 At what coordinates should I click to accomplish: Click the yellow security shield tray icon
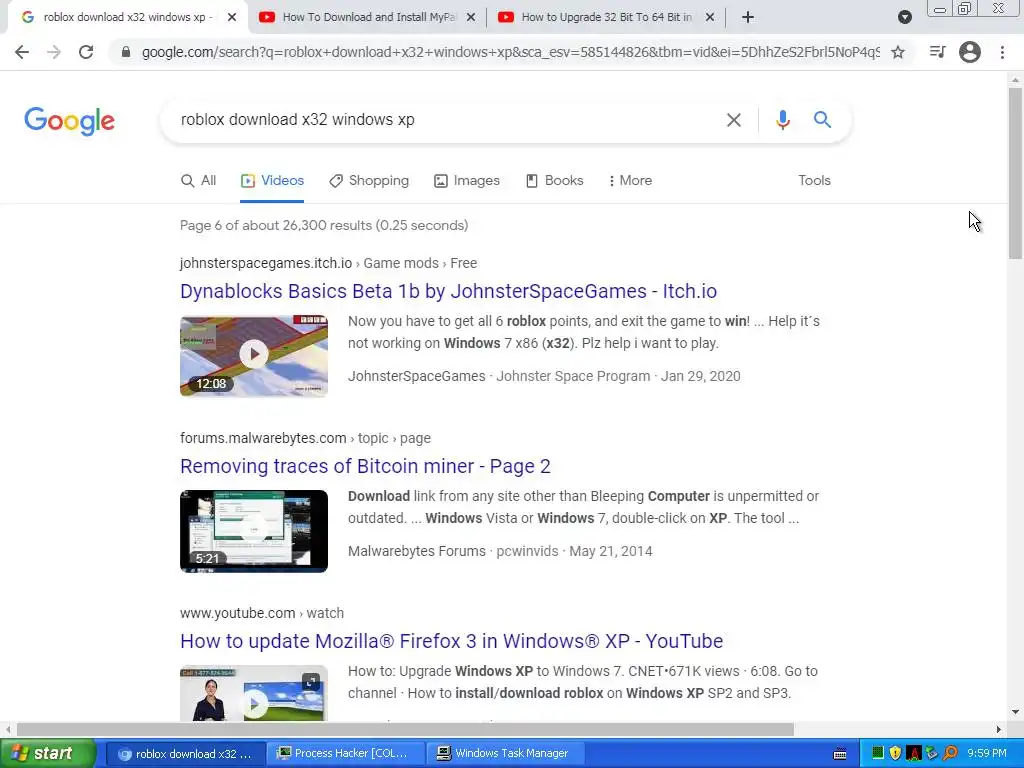[895, 754]
